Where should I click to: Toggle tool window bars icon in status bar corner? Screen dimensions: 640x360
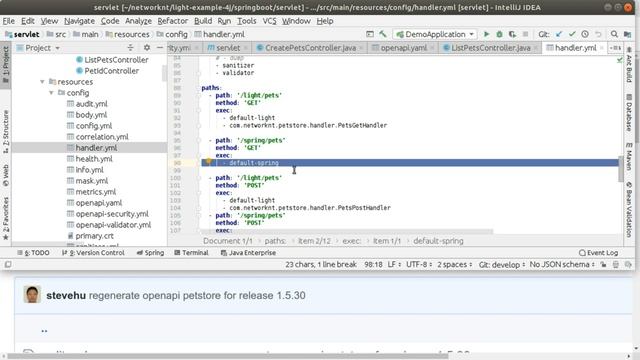tap(7, 264)
